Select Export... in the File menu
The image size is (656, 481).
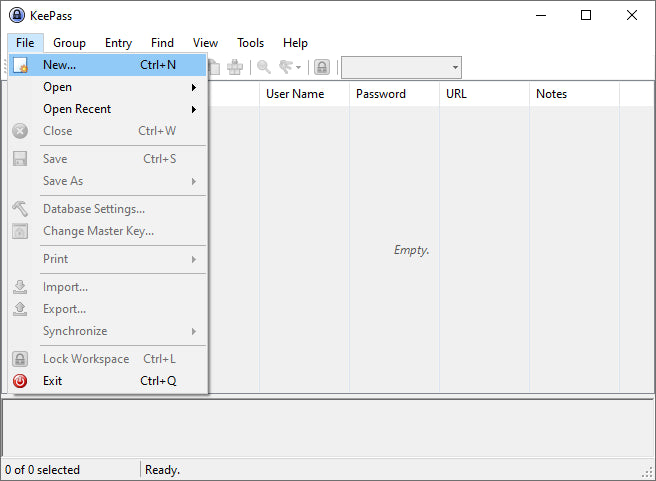pyautogui.click(x=108, y=309)
